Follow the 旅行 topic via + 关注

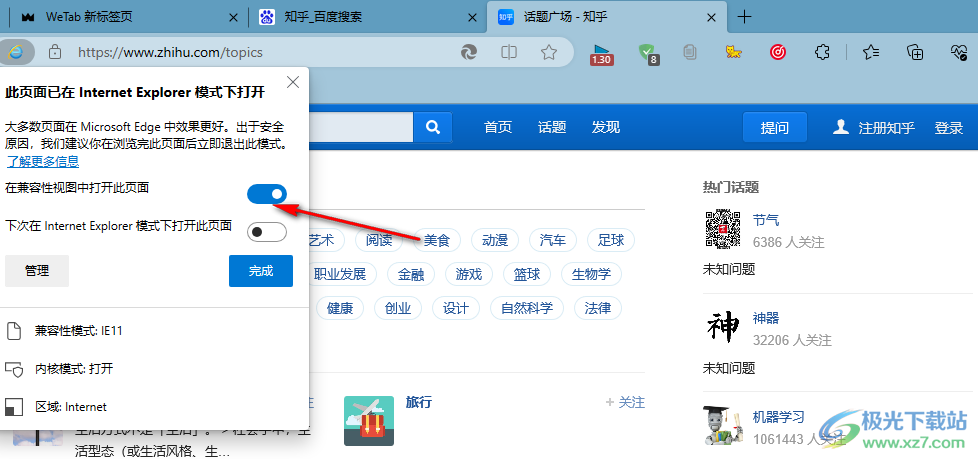[x=625, y=402]
